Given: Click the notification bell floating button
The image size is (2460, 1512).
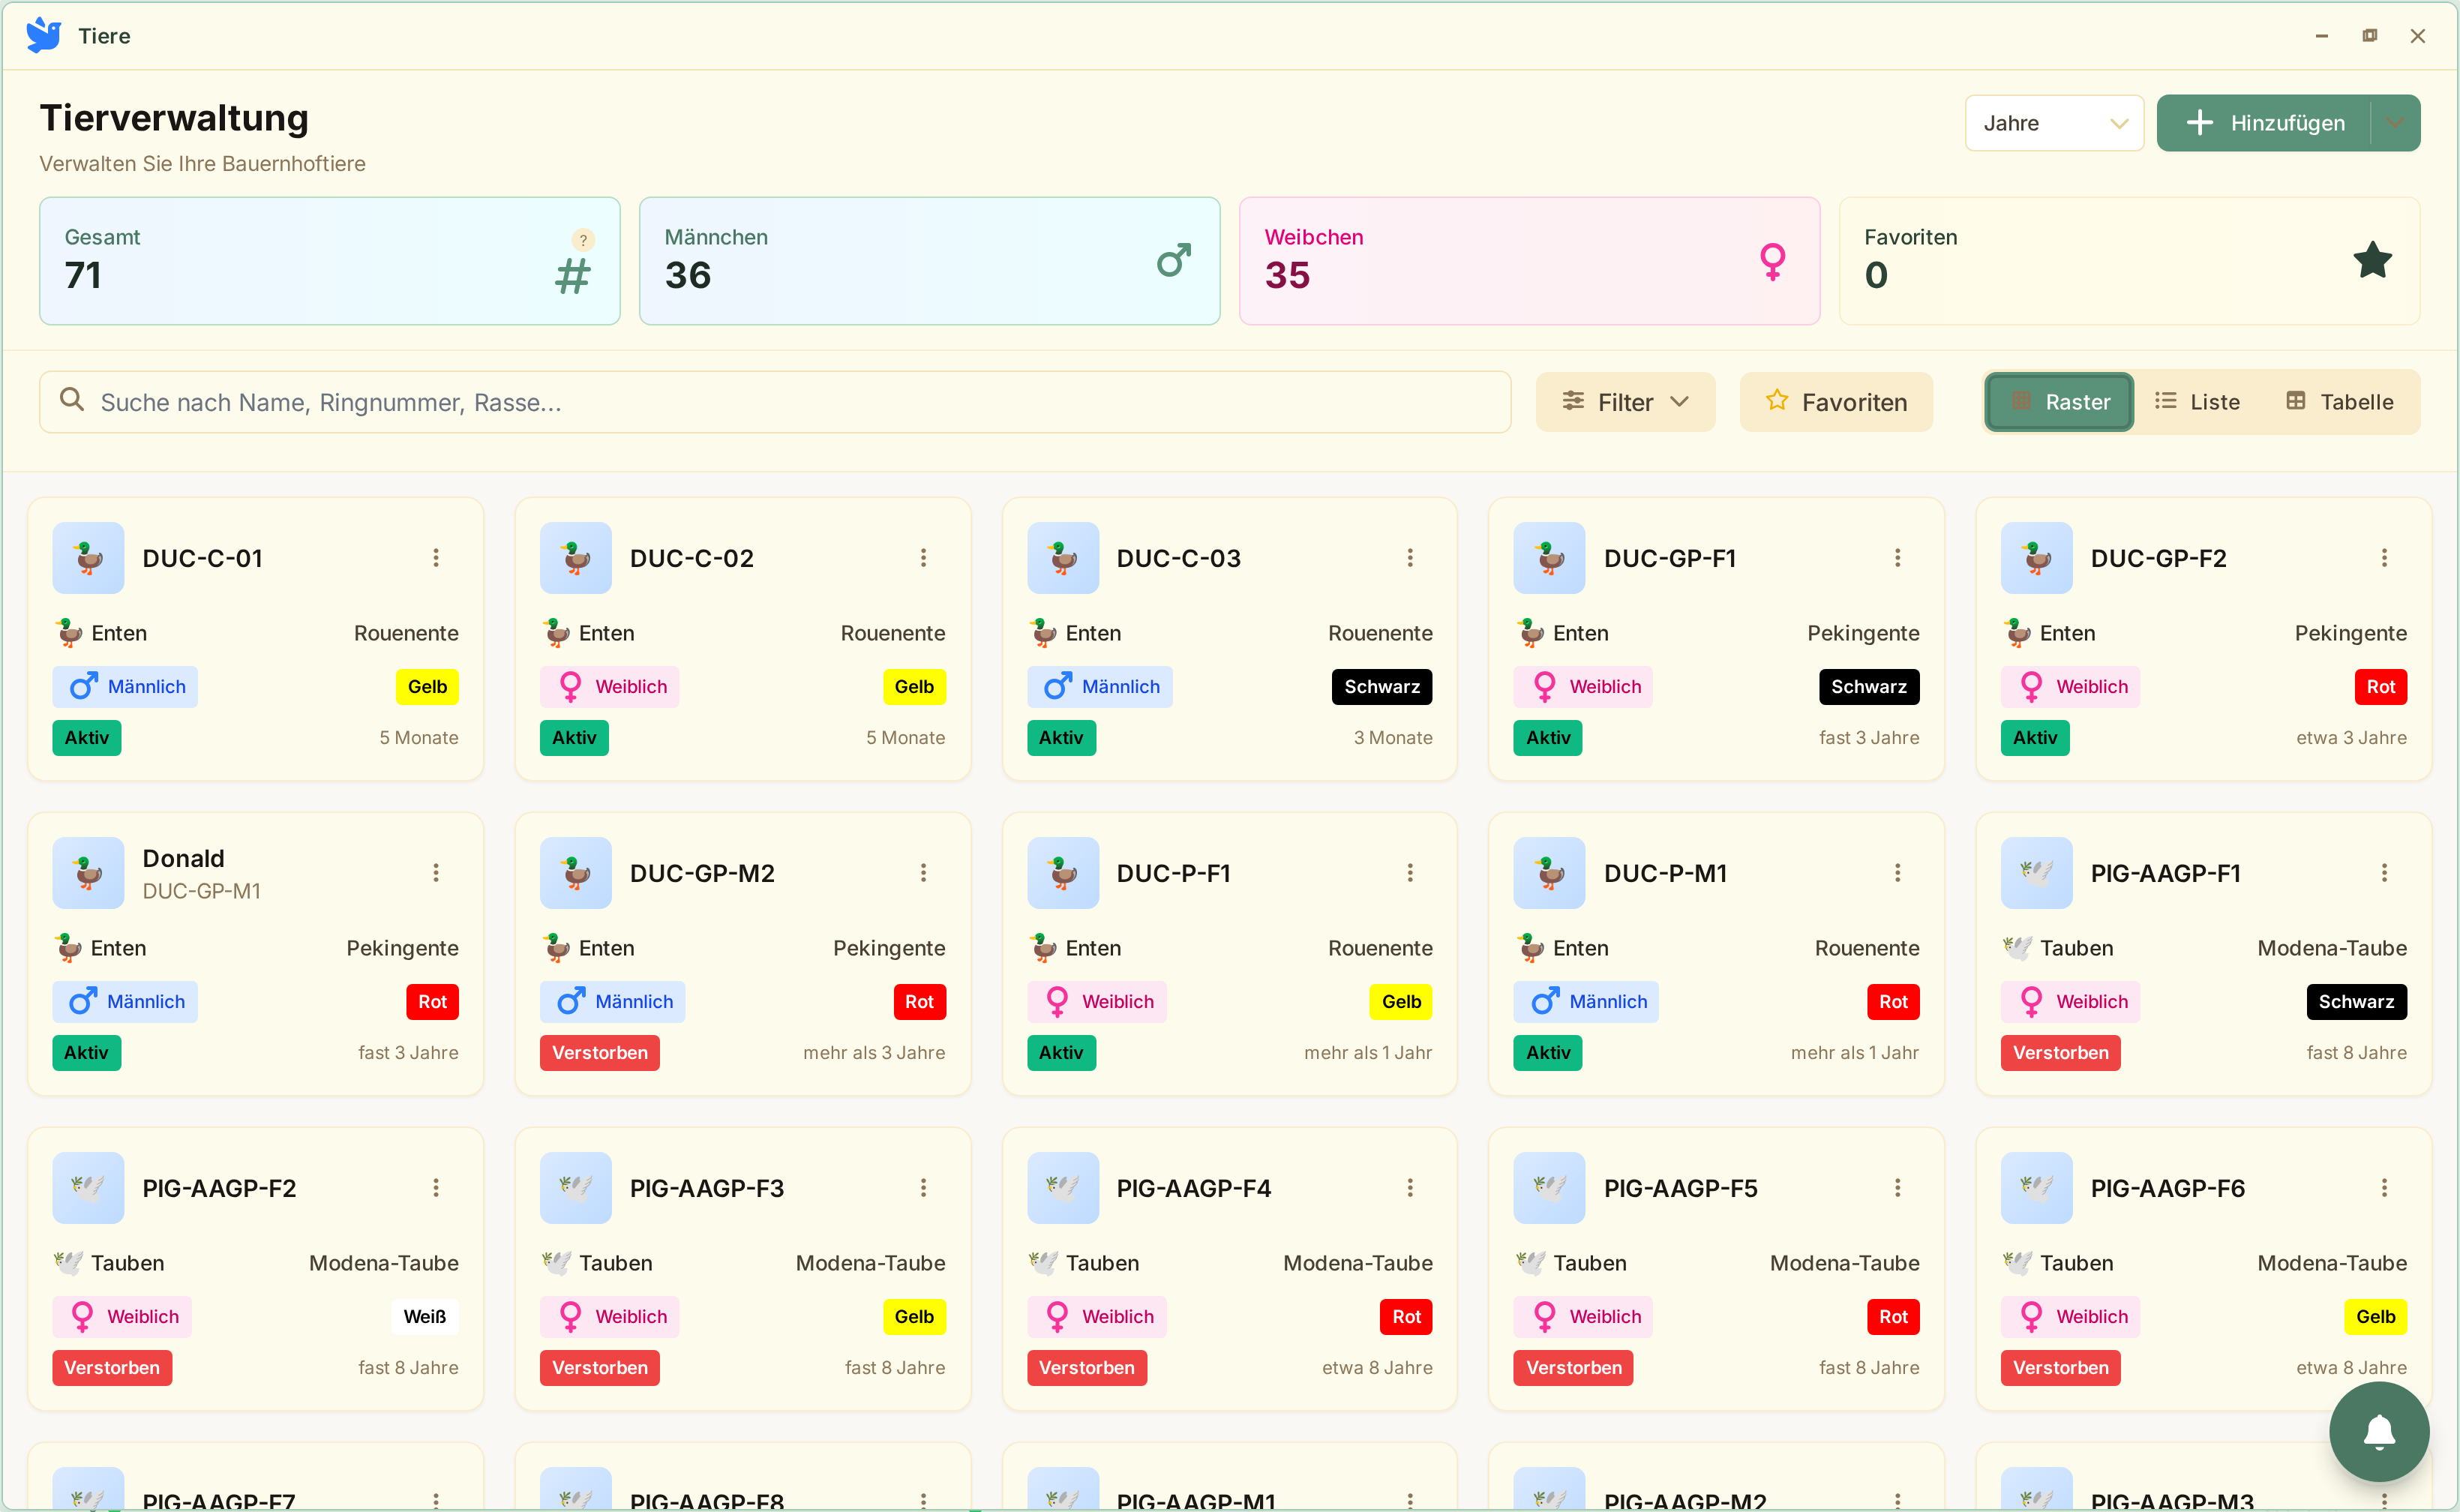Looking at the screenshot, I should click(x=2378, y=1431).
